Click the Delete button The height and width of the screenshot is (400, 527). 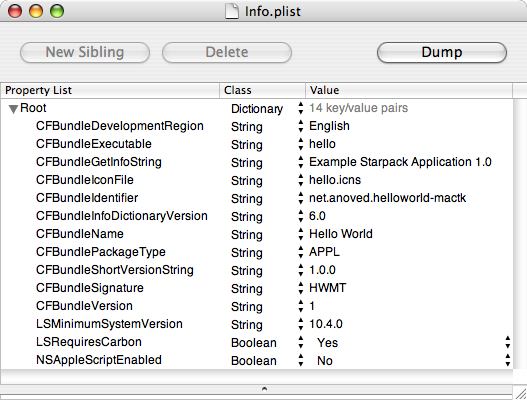click(x=227, y=52)
